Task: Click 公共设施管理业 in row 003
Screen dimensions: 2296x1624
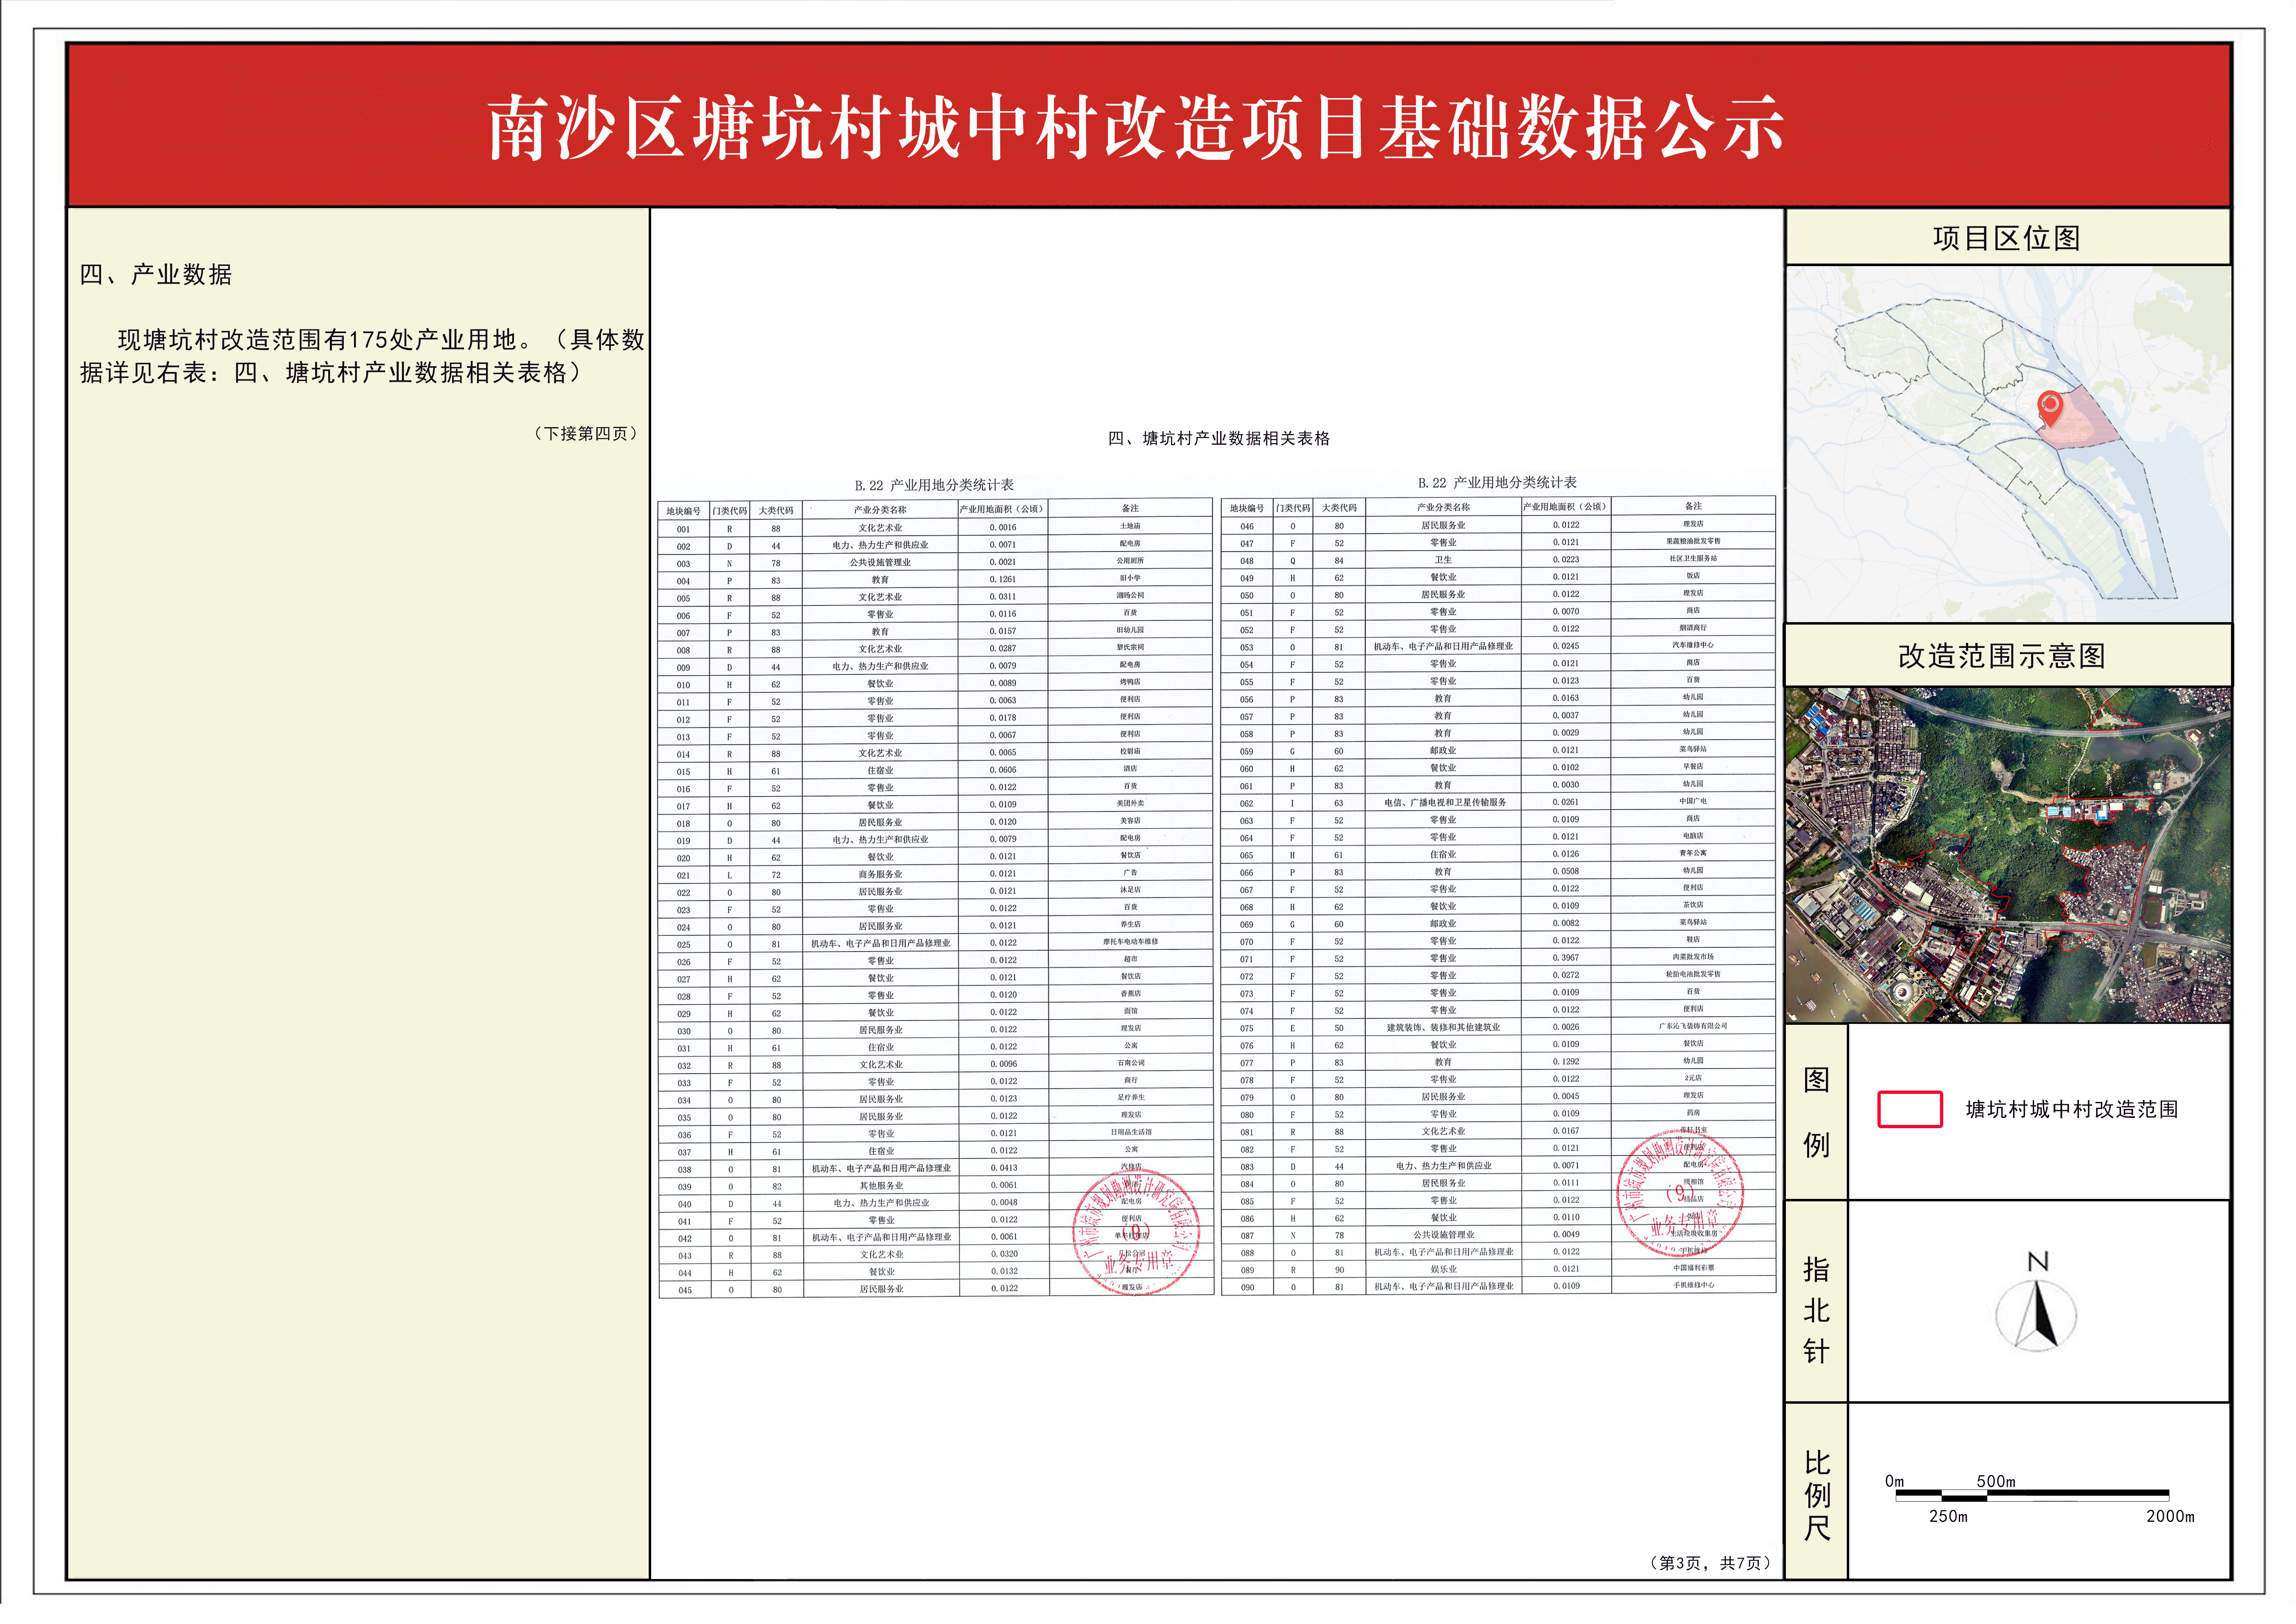Action: [880, 563]
